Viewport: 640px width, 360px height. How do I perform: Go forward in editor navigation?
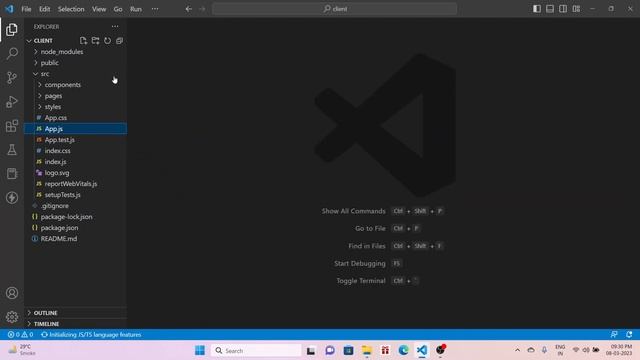202,9
